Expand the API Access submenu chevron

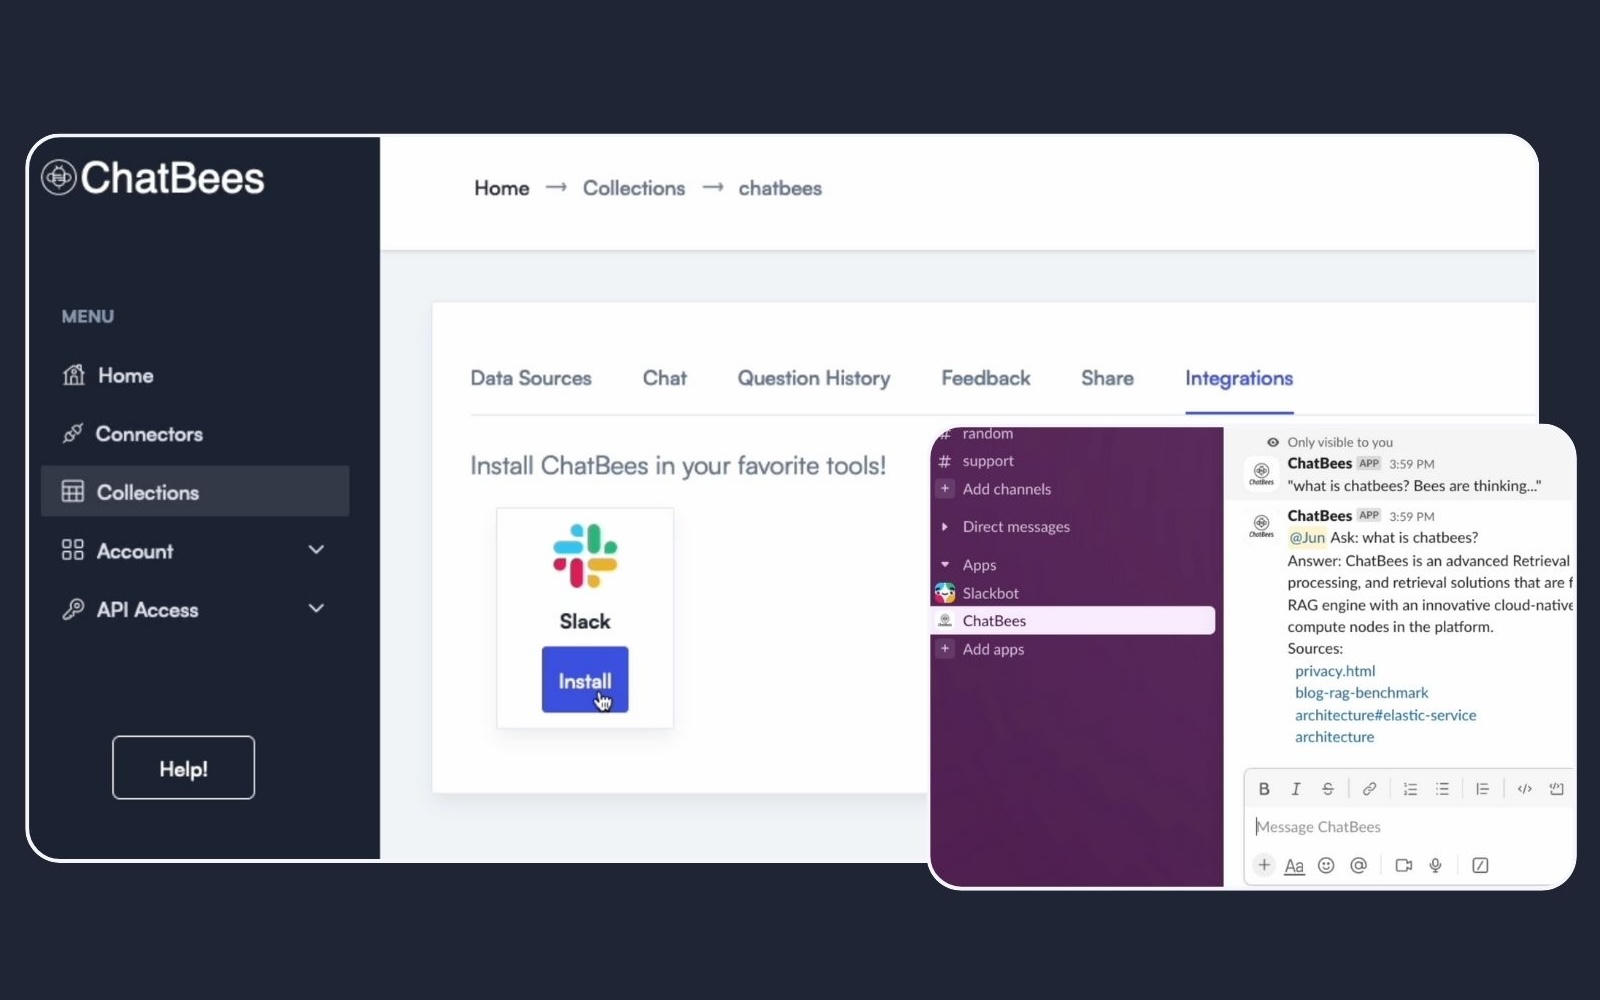click(316, 608)
